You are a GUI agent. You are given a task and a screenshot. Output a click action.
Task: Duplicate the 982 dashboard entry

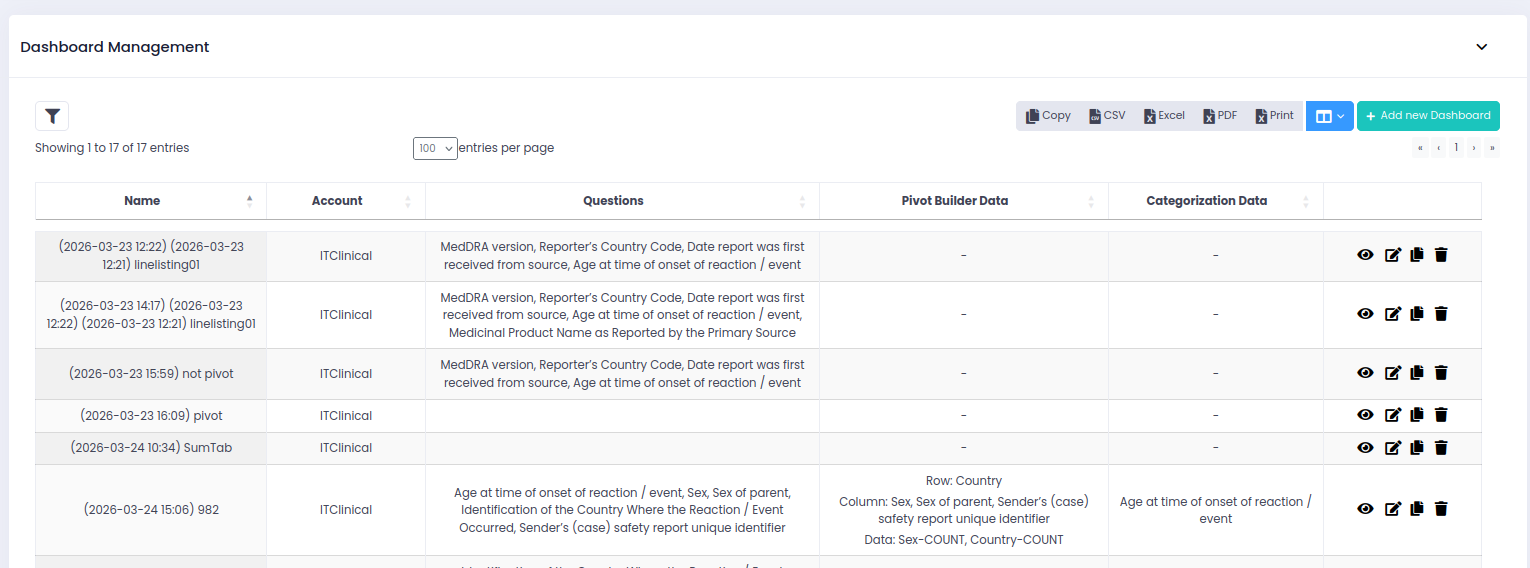pyautogui.click(x=1417, y=509)
